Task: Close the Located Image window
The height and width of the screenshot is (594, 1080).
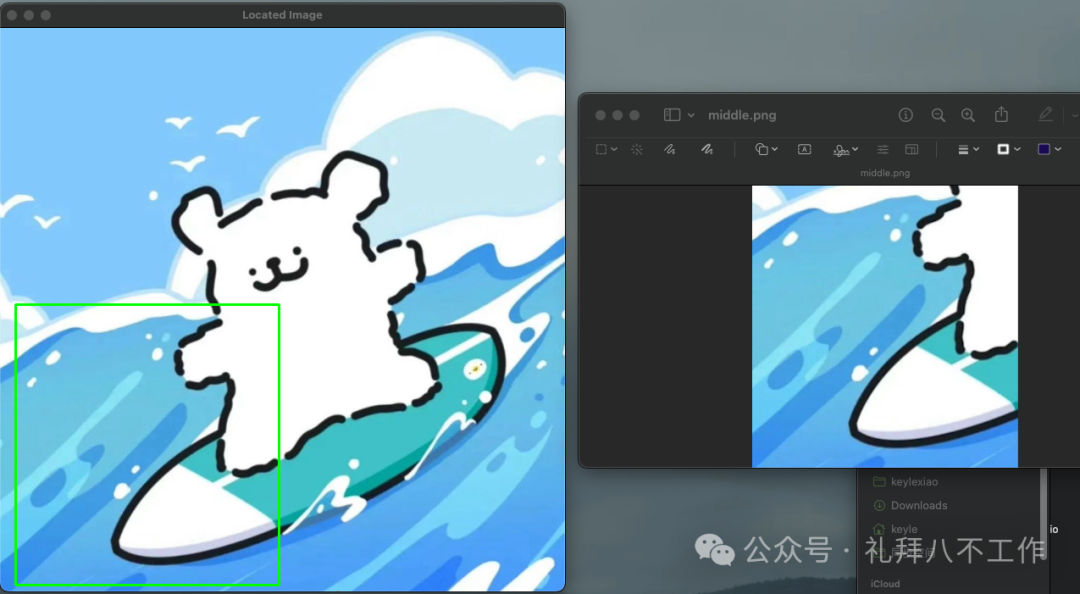Action: coord(12,15)
